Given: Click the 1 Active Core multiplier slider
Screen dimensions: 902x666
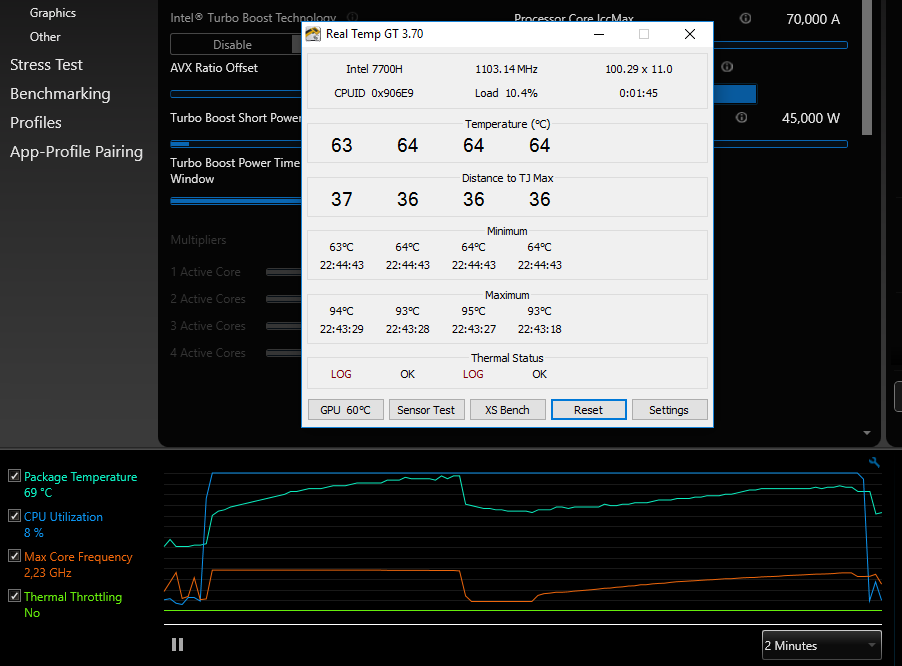Looking at the screenshot, I should click(x=284, y=272).
